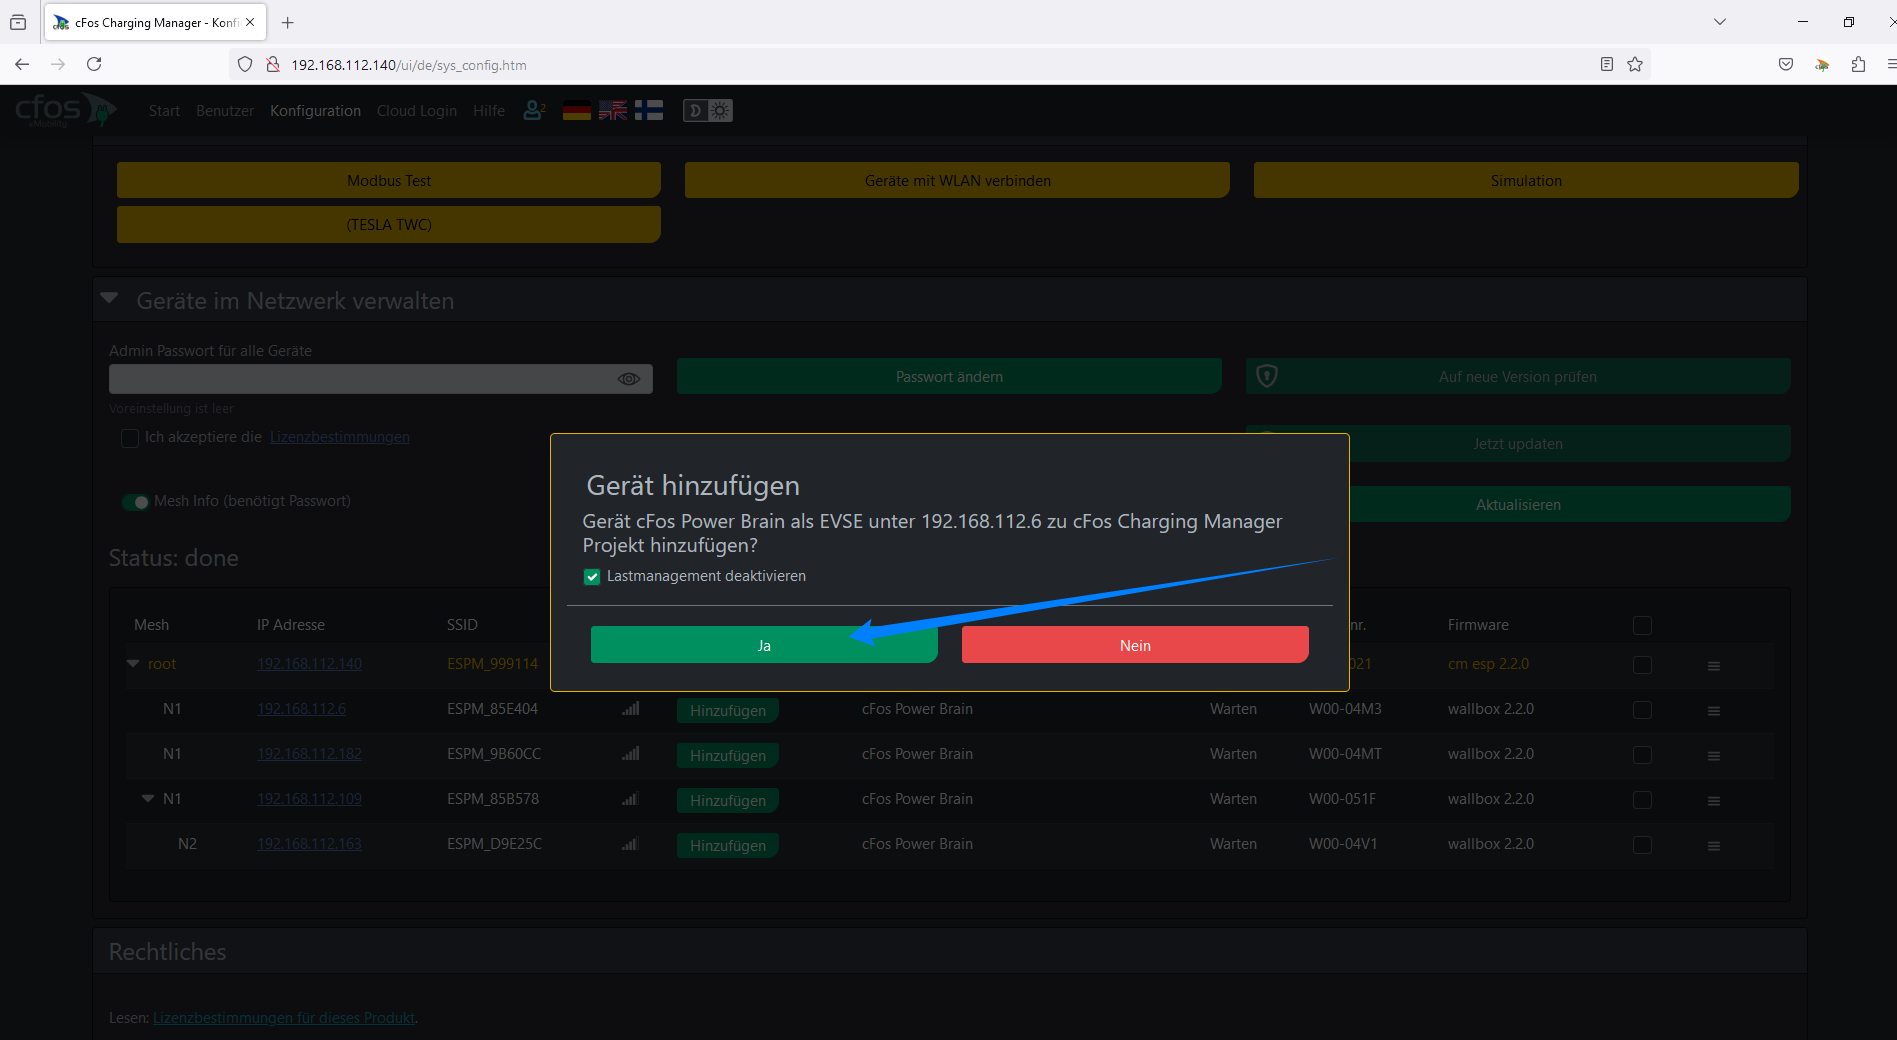The height and width of the screenshot is (1040, 1897).
Task: Click Hinzufügen for ESPM_85E404
Action: (728, 710)
